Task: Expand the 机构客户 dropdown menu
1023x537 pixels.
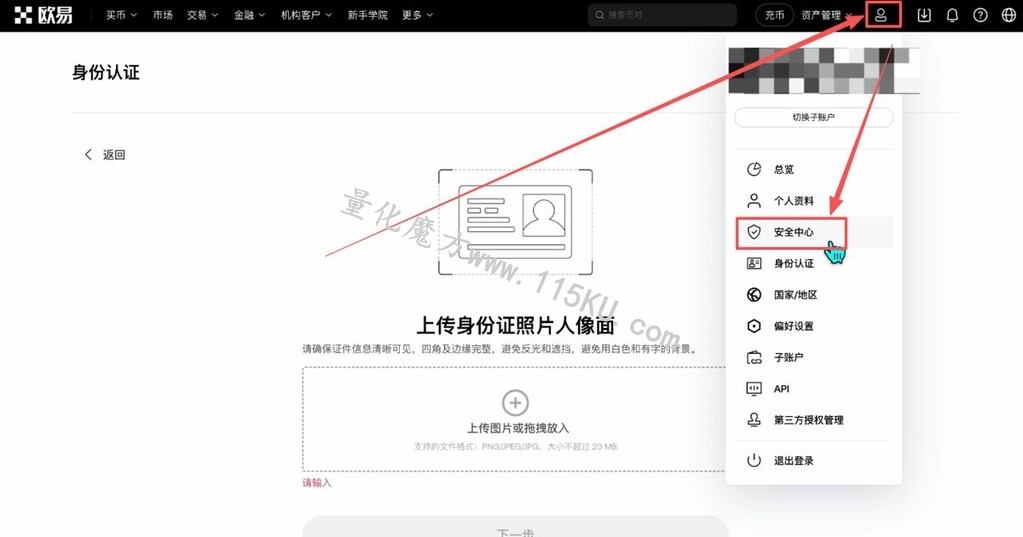Action: (306, 15)
